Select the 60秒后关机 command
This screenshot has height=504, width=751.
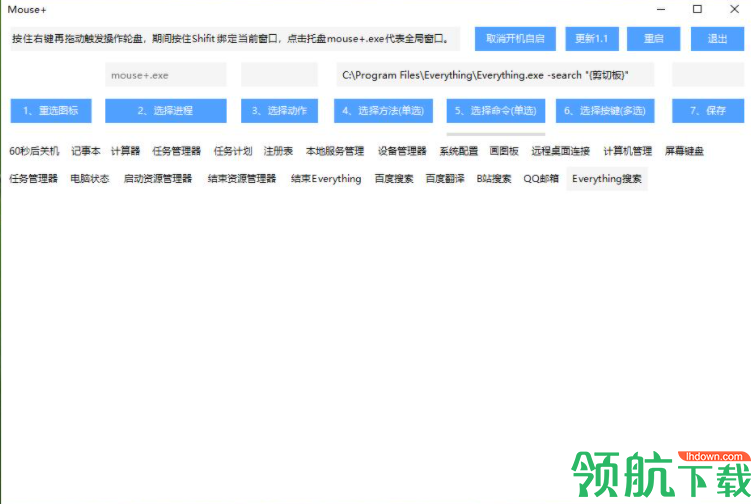34,151
